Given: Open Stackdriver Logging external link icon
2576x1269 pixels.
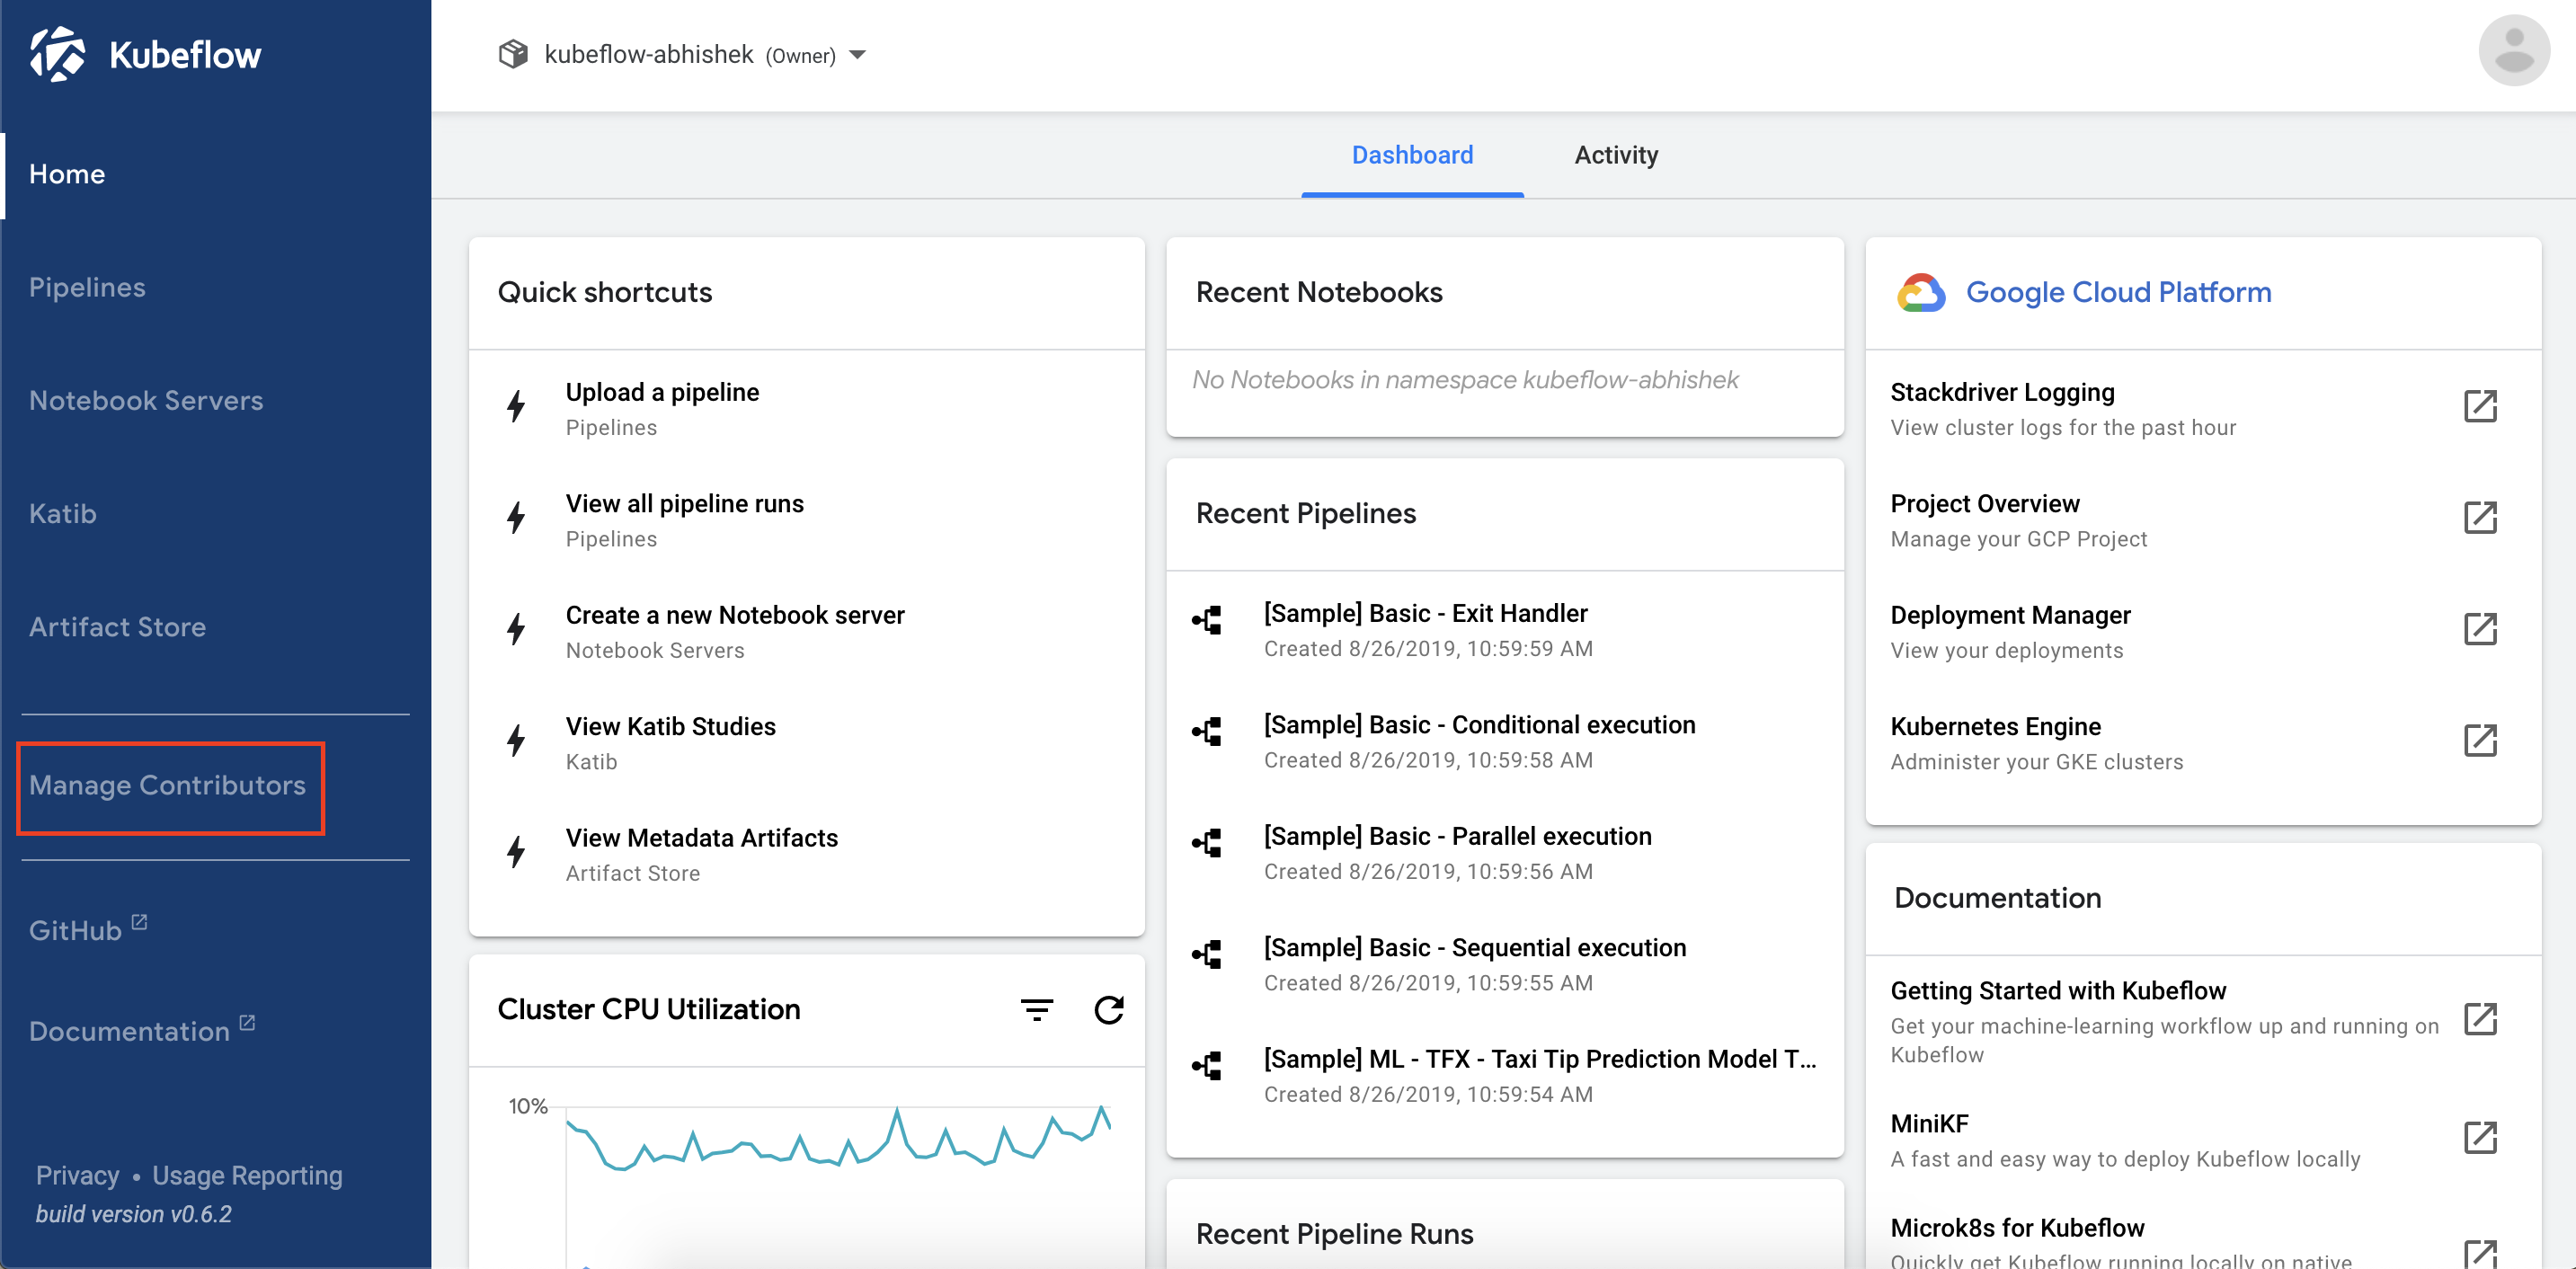Looking at the screenshot, I should (2480, 406).
